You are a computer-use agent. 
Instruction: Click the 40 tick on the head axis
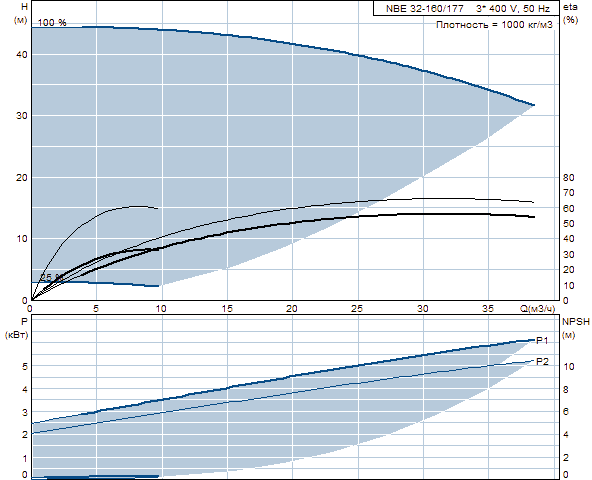[22, 55]
